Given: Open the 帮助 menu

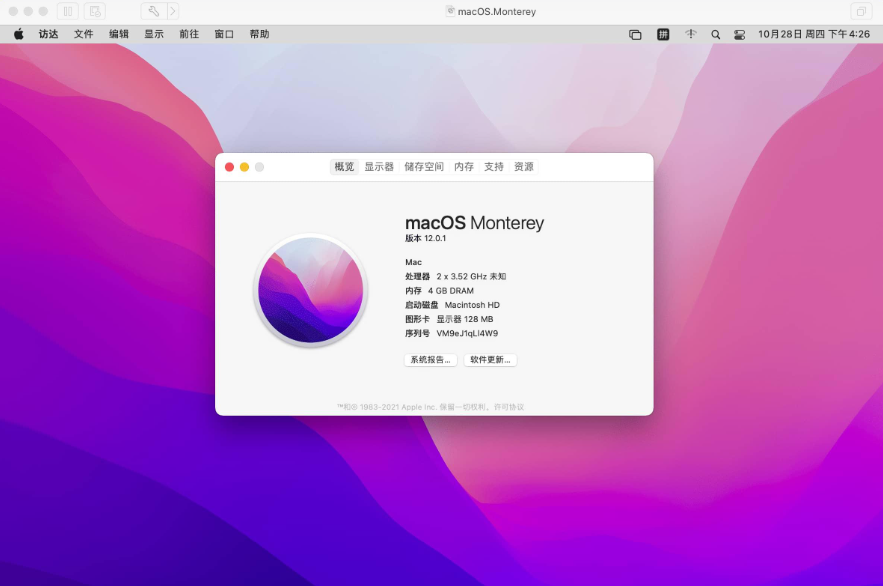Looking at the screenshot, I should [259, 34].
